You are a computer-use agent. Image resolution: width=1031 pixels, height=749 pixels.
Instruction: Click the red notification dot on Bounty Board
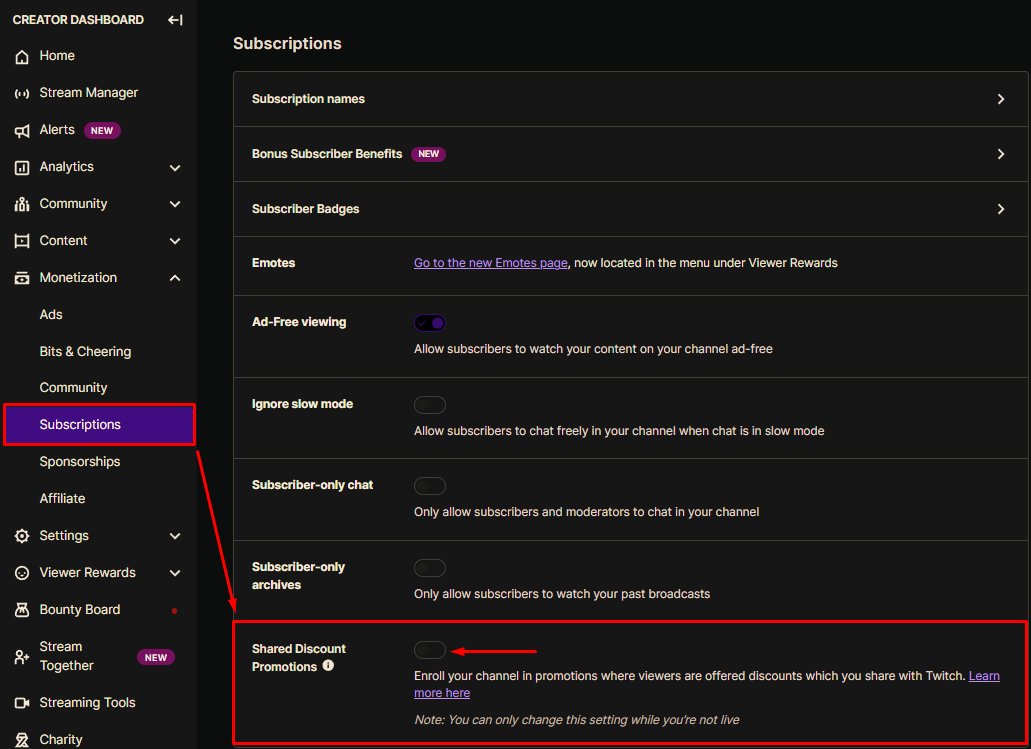[174, 611]
